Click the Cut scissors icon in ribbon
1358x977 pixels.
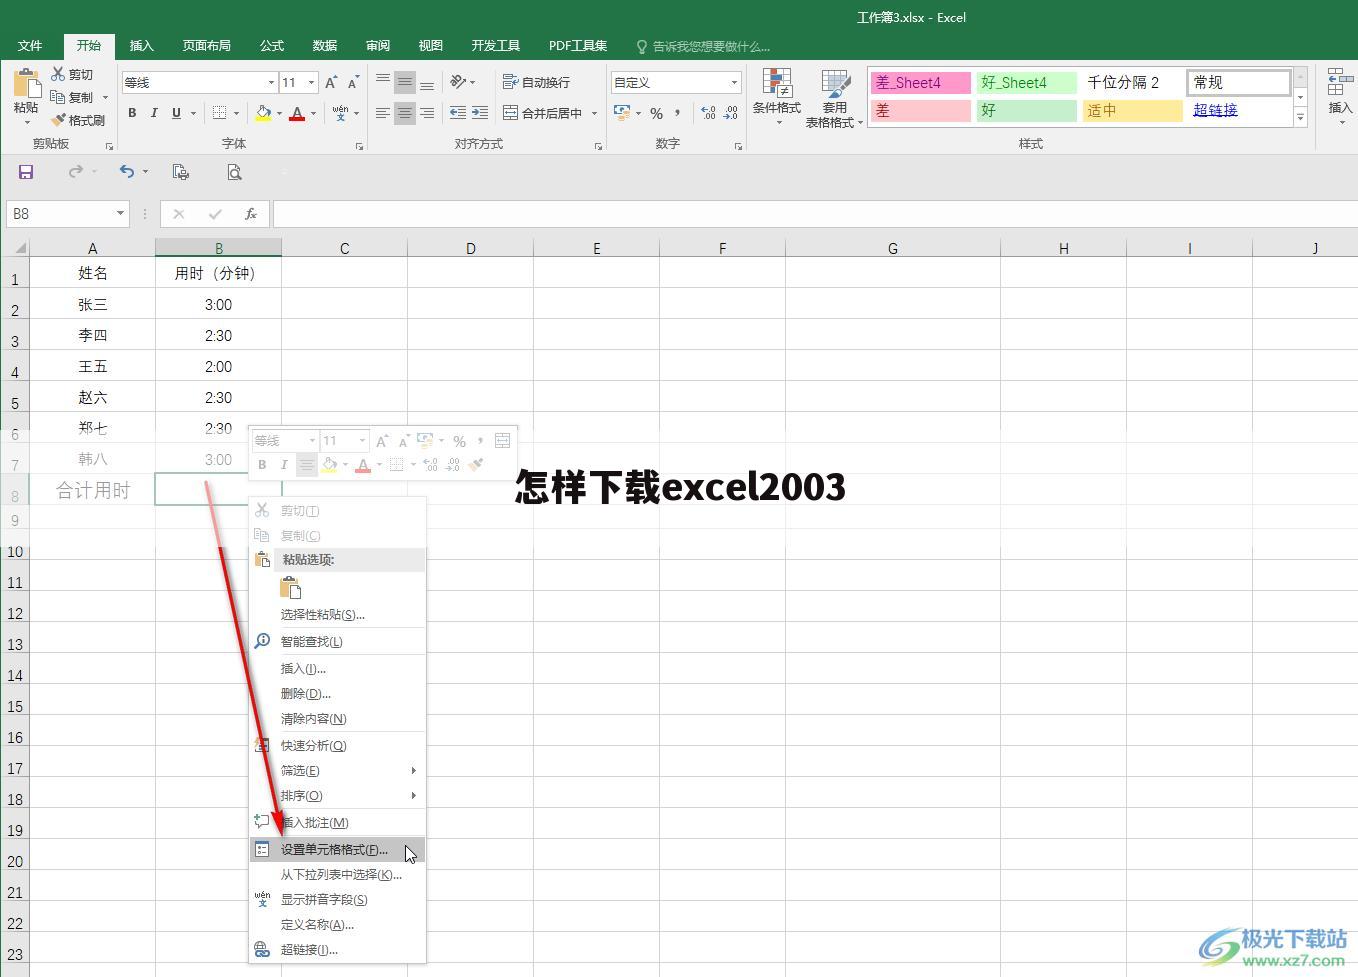pyautogui.click(x=58, y=74)
